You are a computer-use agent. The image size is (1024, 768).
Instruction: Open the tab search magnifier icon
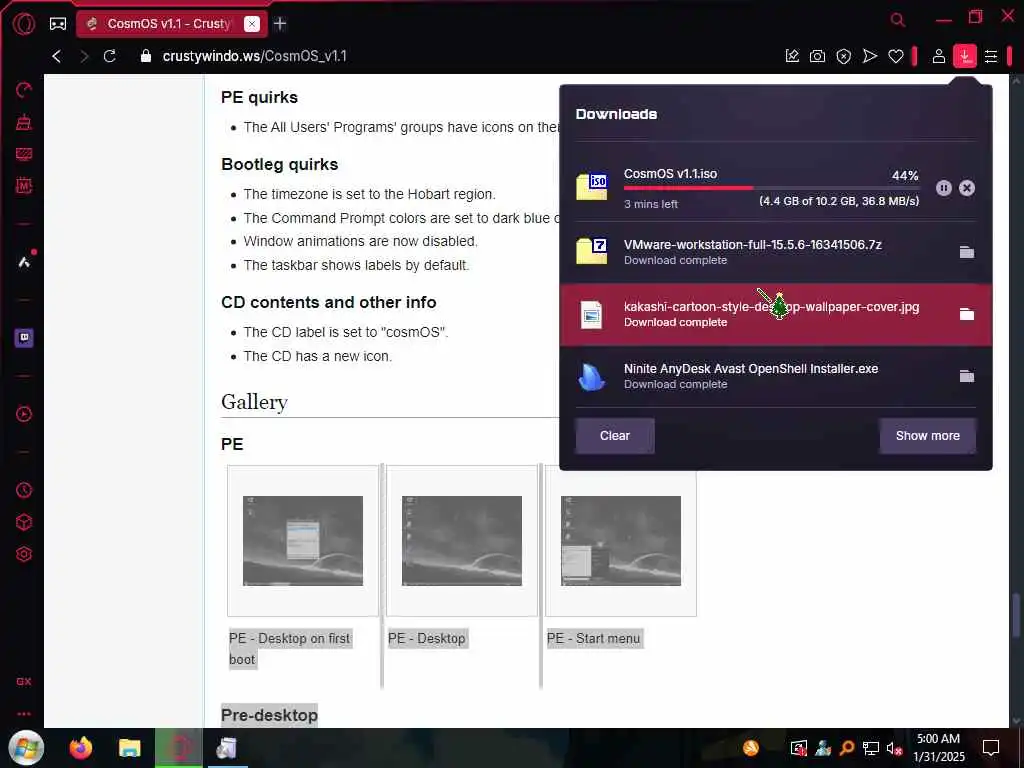pyautogui.click(x=898, y=20)
